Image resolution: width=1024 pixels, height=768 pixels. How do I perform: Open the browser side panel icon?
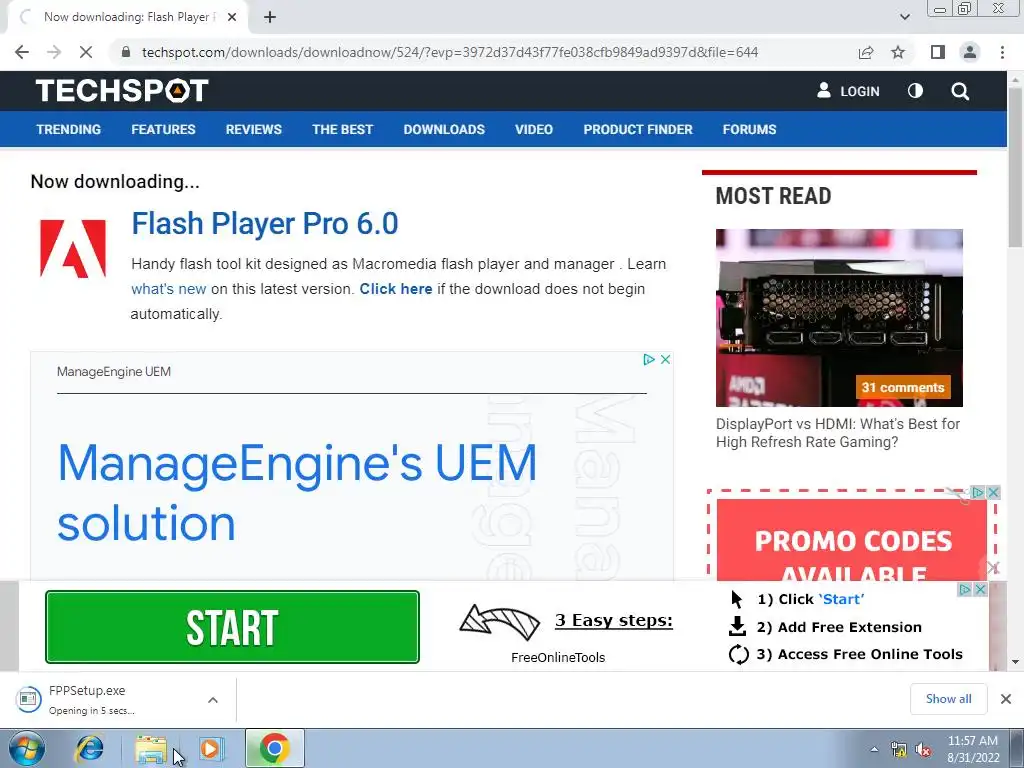coord(938,52)
